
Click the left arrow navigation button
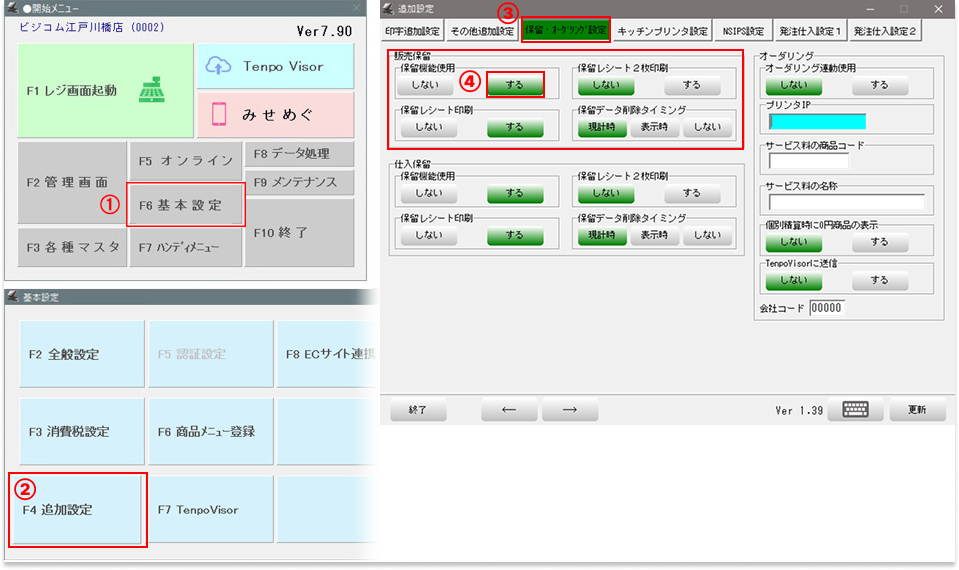pyautogui.click(x=509, y=410)
